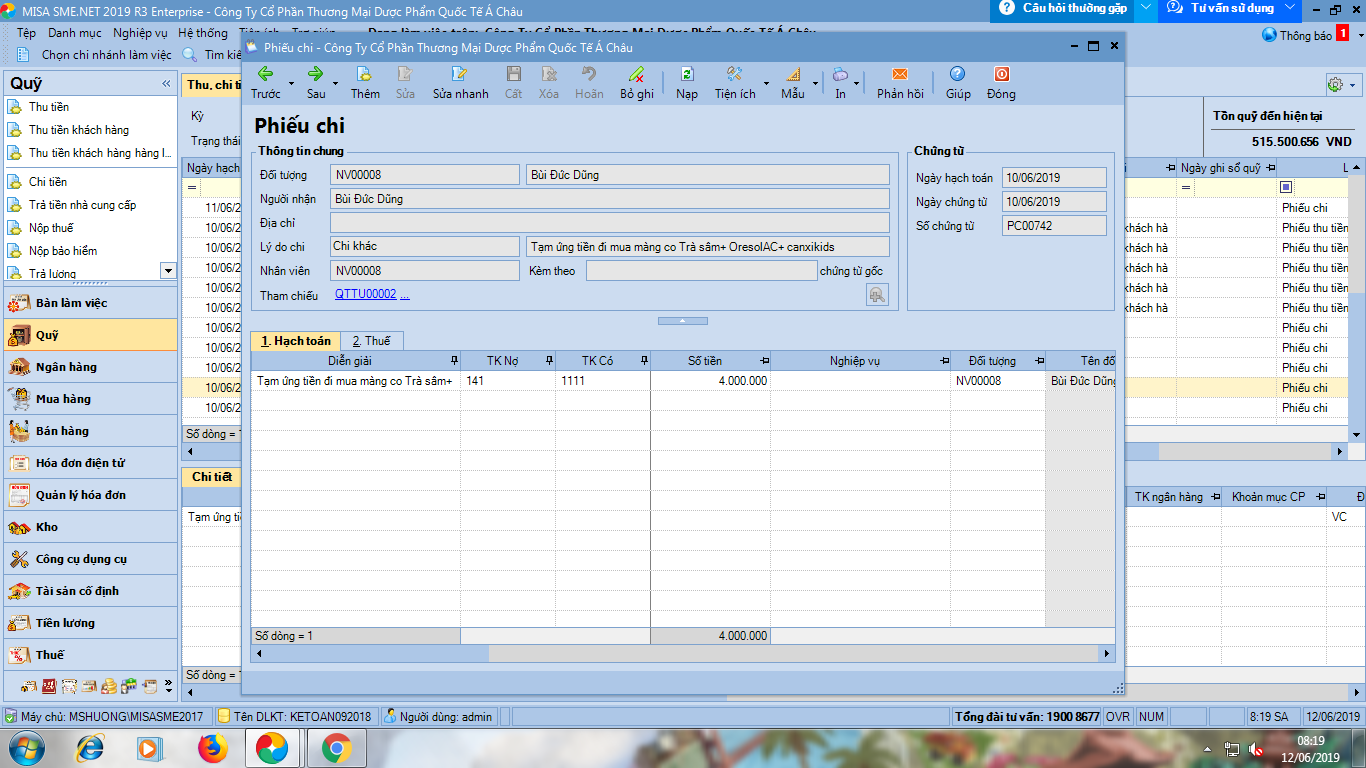Click the Sau (next) arrow icon

coord(315,74)
